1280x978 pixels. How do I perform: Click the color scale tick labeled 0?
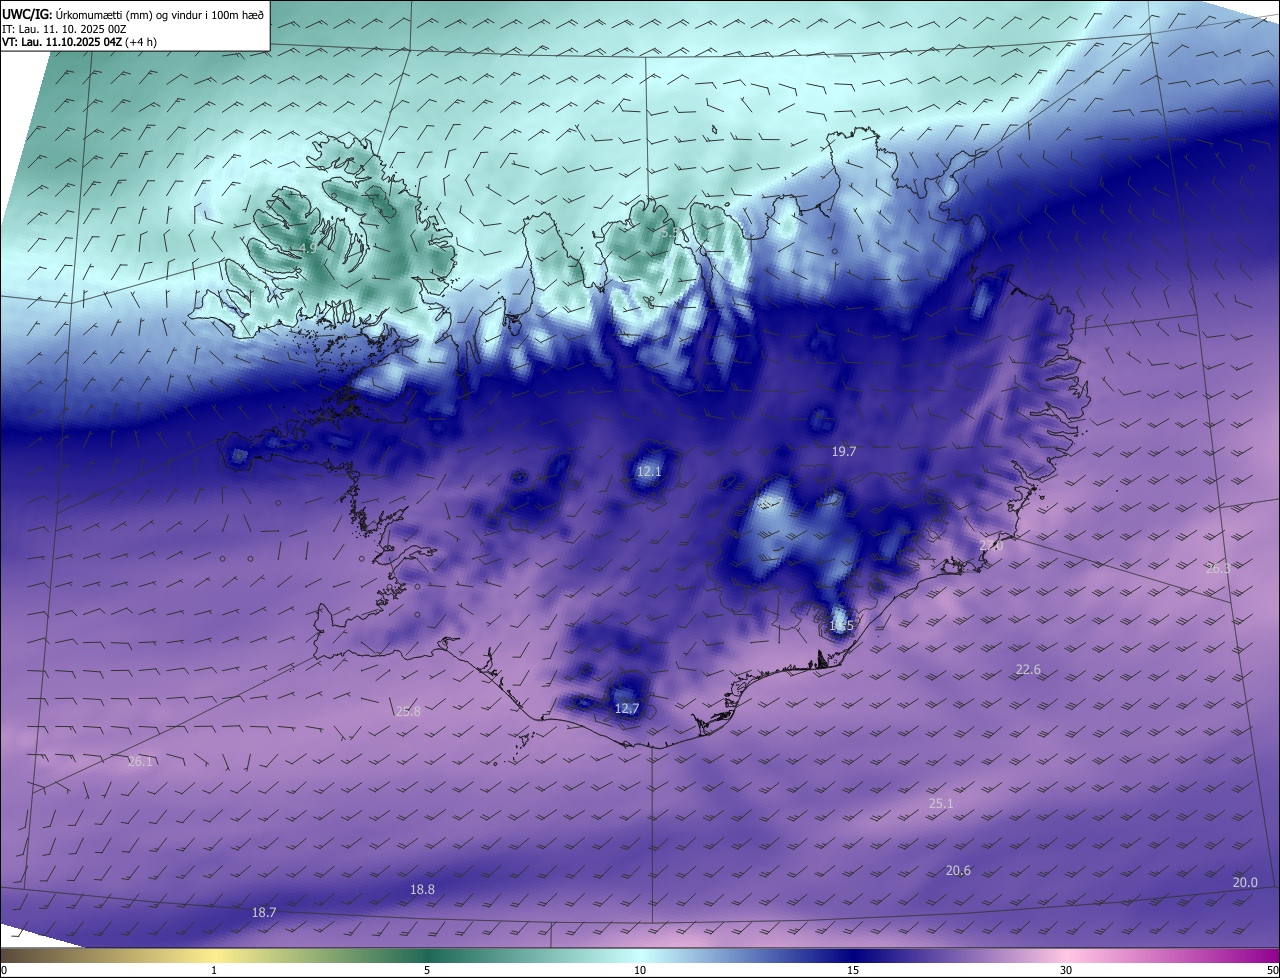pyautogui.click(x=4, y=970)
